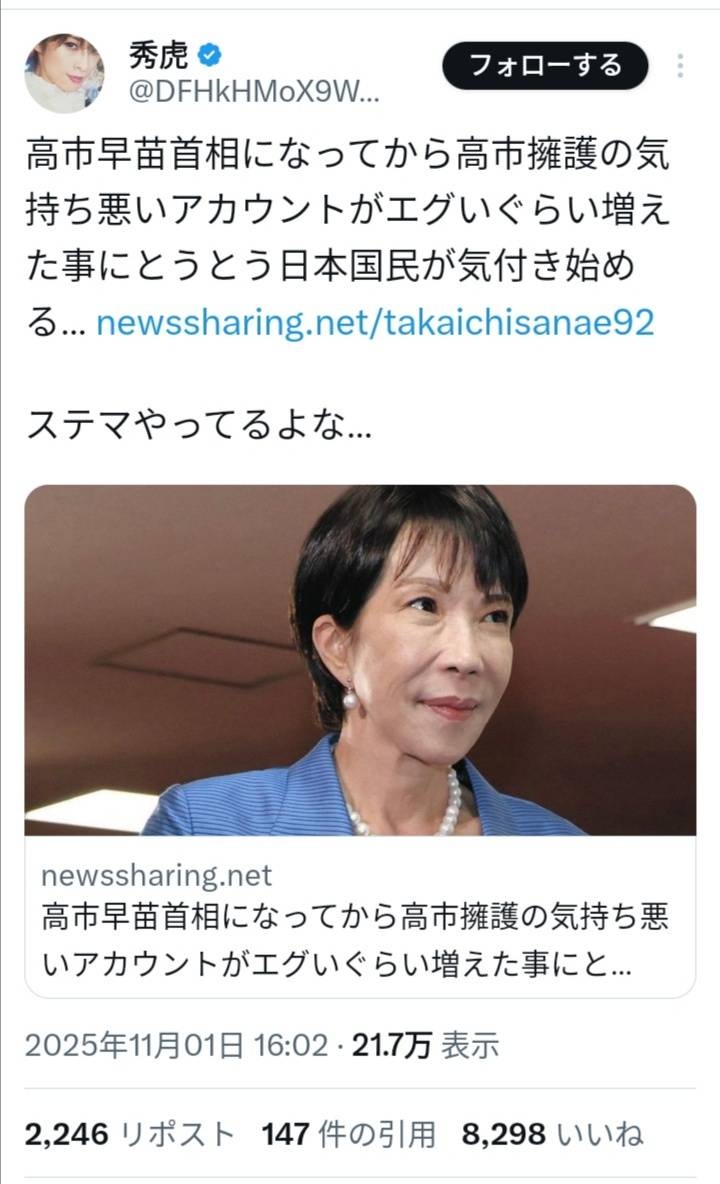
Task: Click the newssharing.net domain on the card
Action: pos(156,875)
